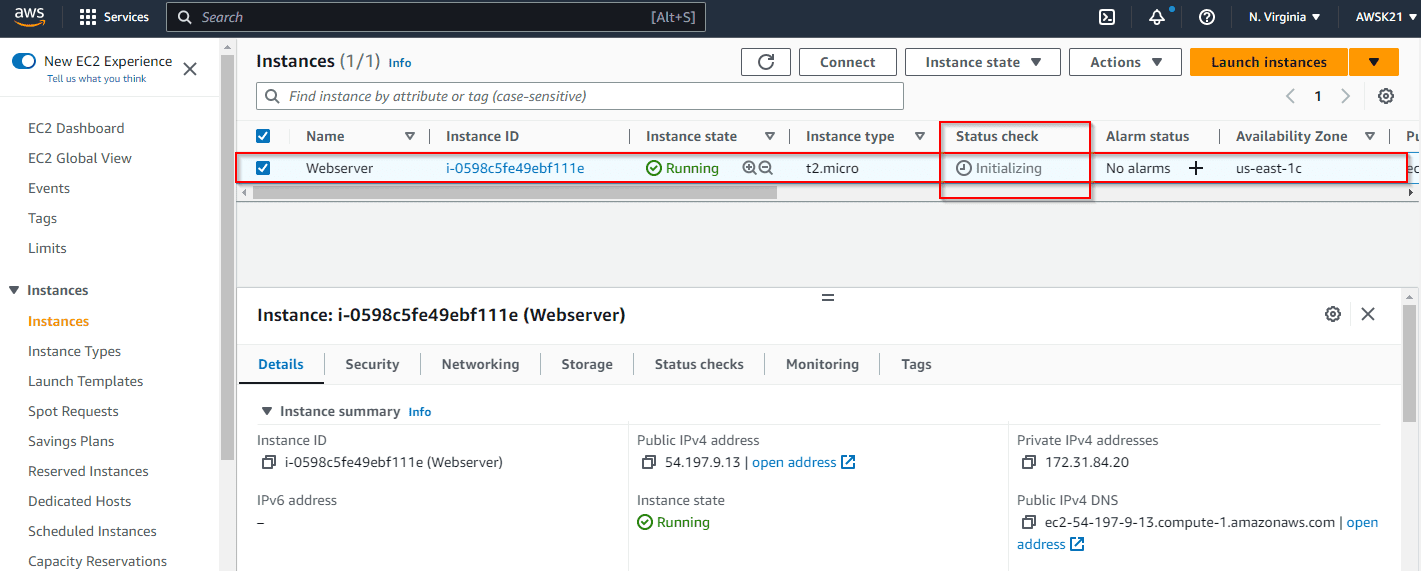
Task: Copy the private IPv4 address 172.31.84.20
Action: (x=1029, y=462)
